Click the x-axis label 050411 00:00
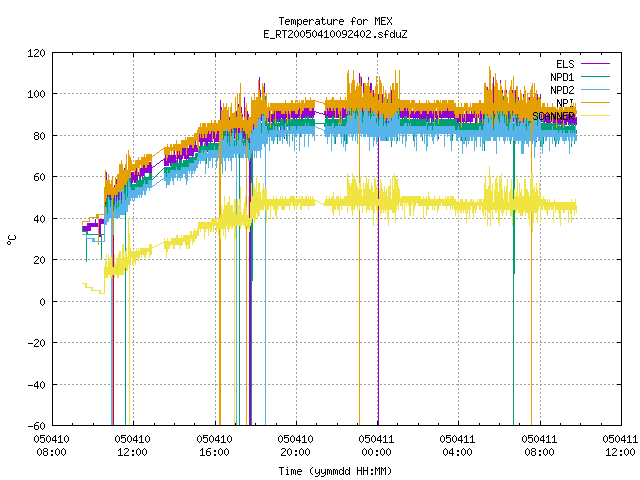 376,446
